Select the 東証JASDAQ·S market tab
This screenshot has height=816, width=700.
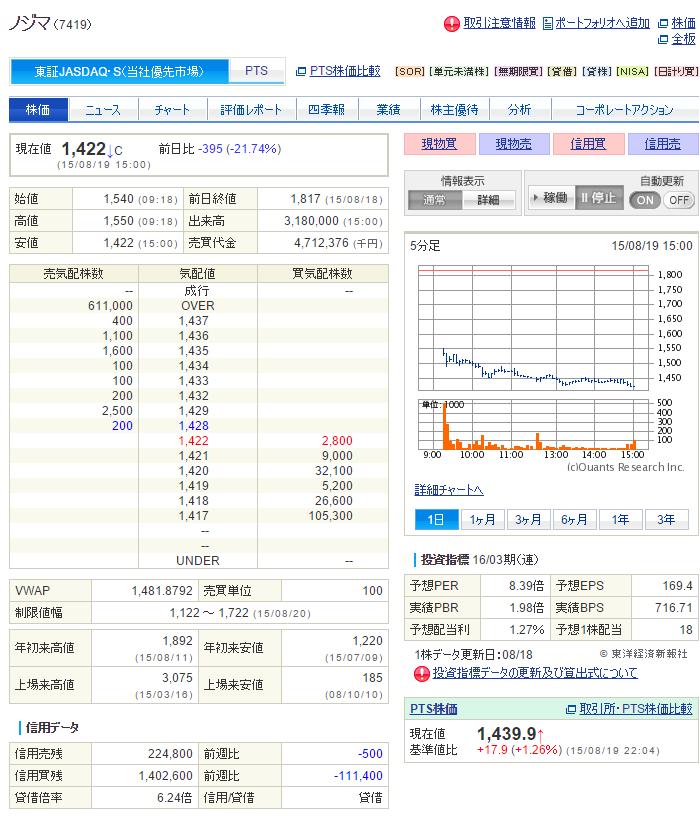coord(119,71)
